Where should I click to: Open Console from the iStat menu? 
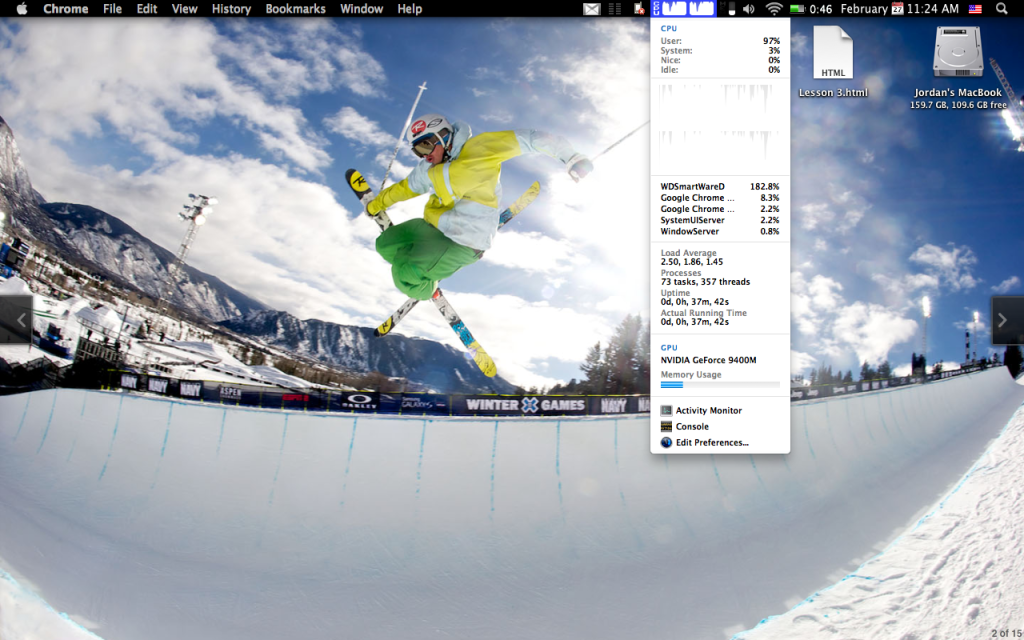[692, 426]
